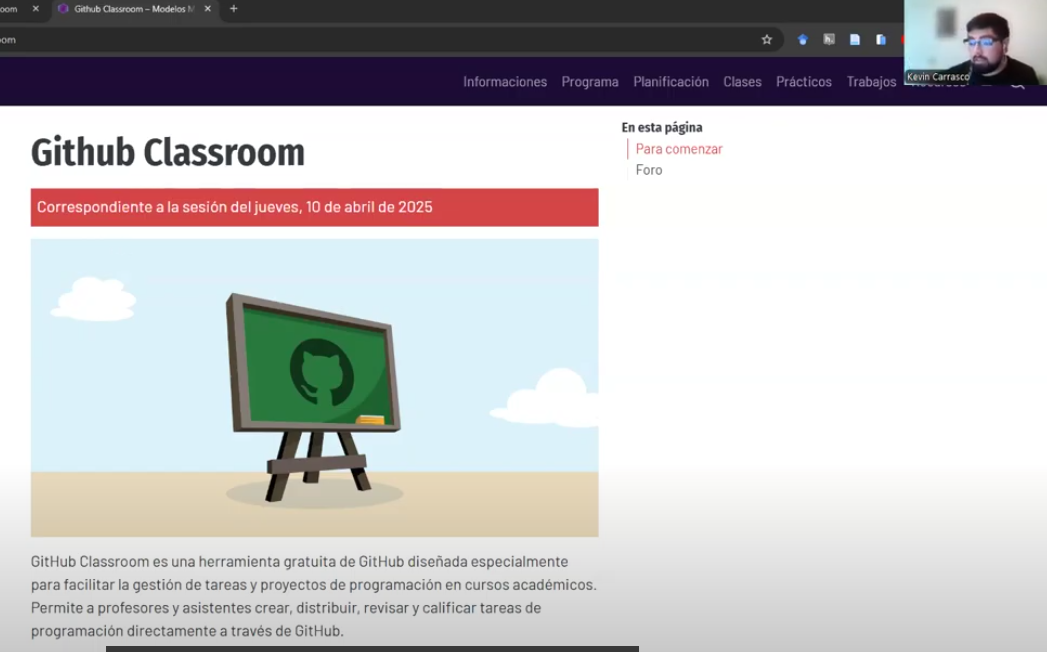Open the gray 'h.' extension icon
Image resolution: width=1047 pixels, height=652 pixels.
click(829, 39)
